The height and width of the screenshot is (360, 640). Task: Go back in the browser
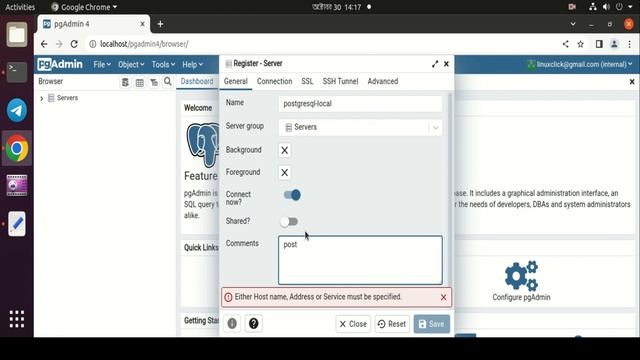[44, 44]
